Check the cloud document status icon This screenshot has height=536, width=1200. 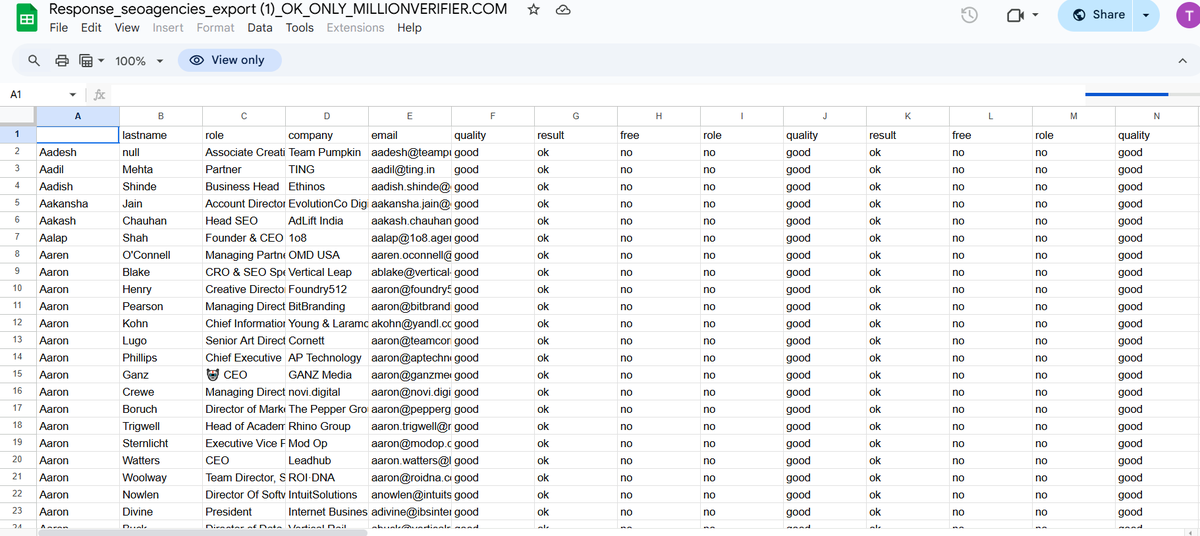(x=563, y=9)
